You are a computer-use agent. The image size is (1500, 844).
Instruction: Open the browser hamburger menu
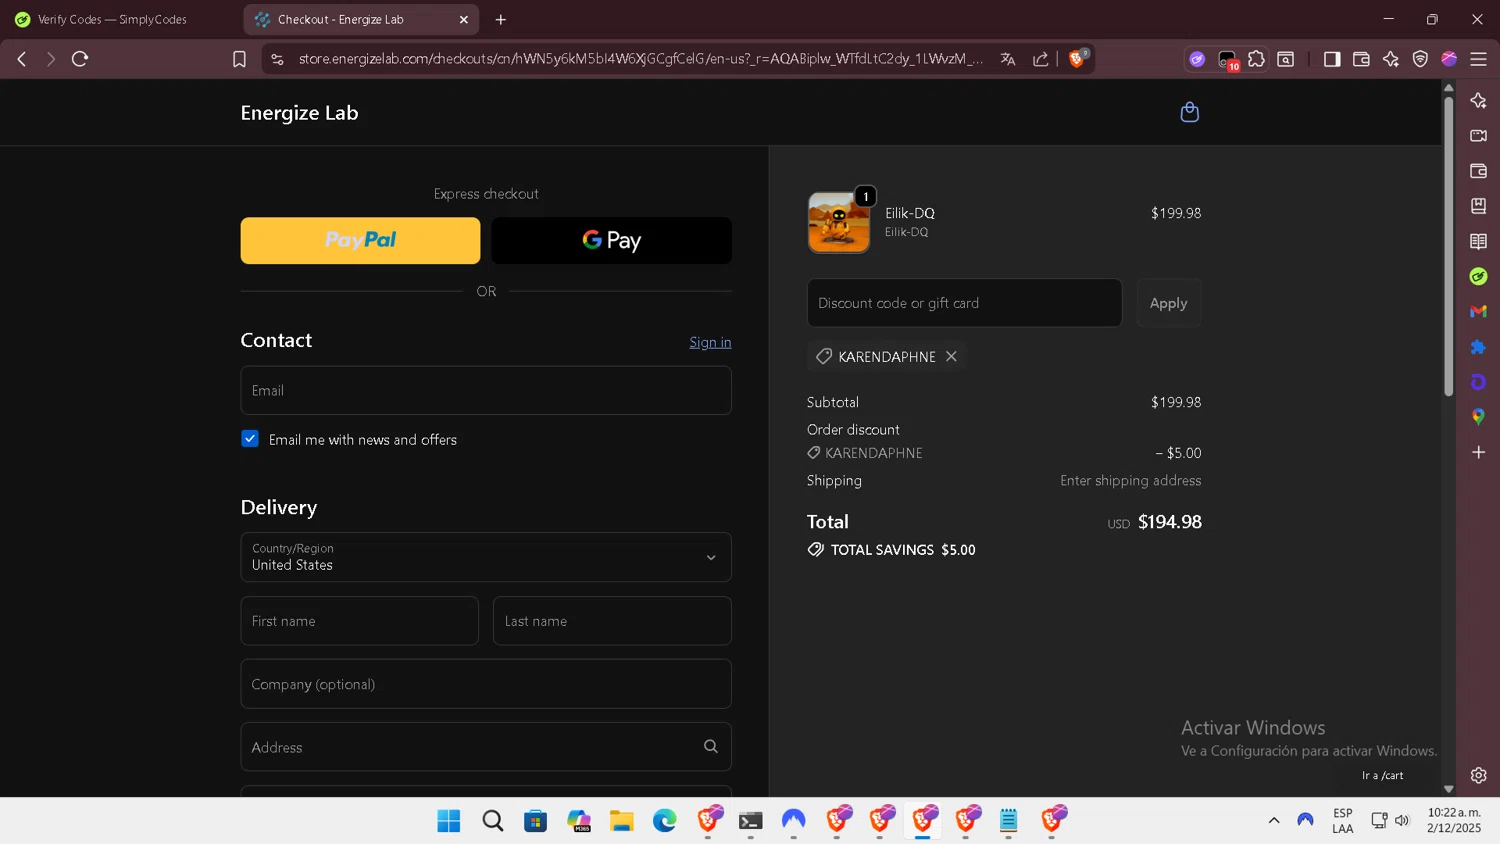pos(1478,59)
